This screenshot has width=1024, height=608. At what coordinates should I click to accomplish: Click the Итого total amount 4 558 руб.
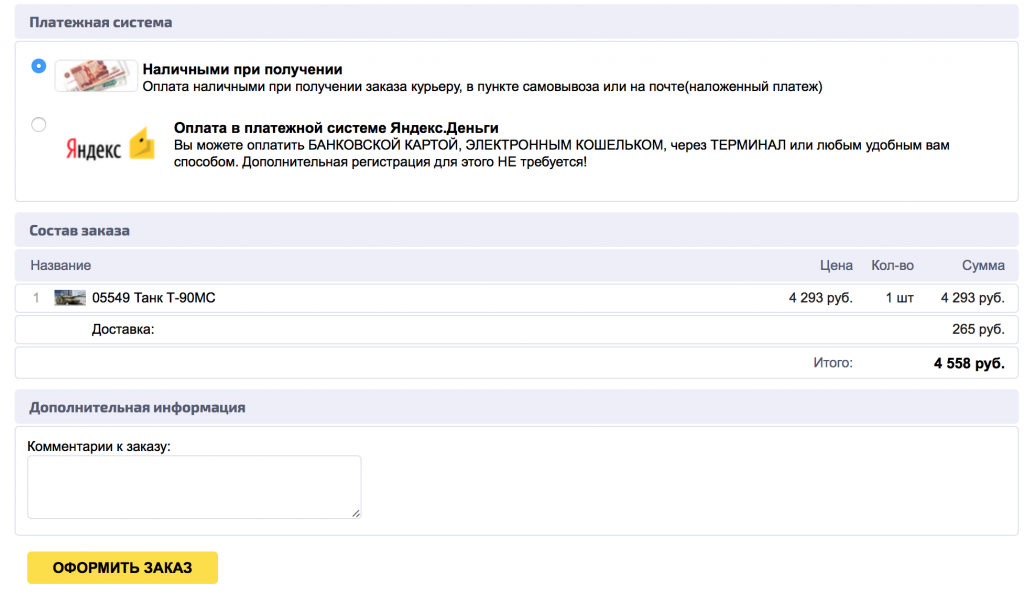[971, 363]
